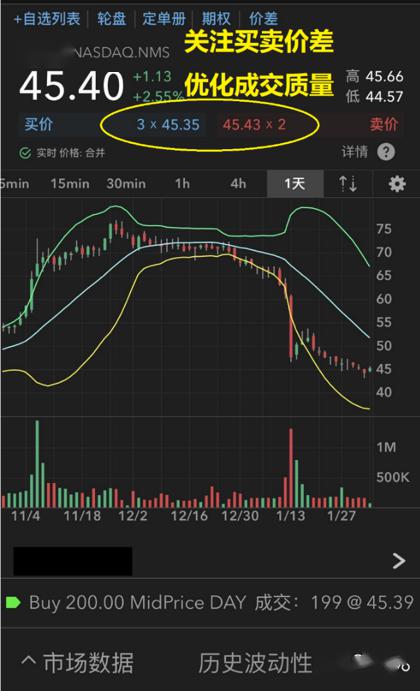Tap the 卖价 ask button
Viewport: 420px width, 691px height.
click(384, 124)
